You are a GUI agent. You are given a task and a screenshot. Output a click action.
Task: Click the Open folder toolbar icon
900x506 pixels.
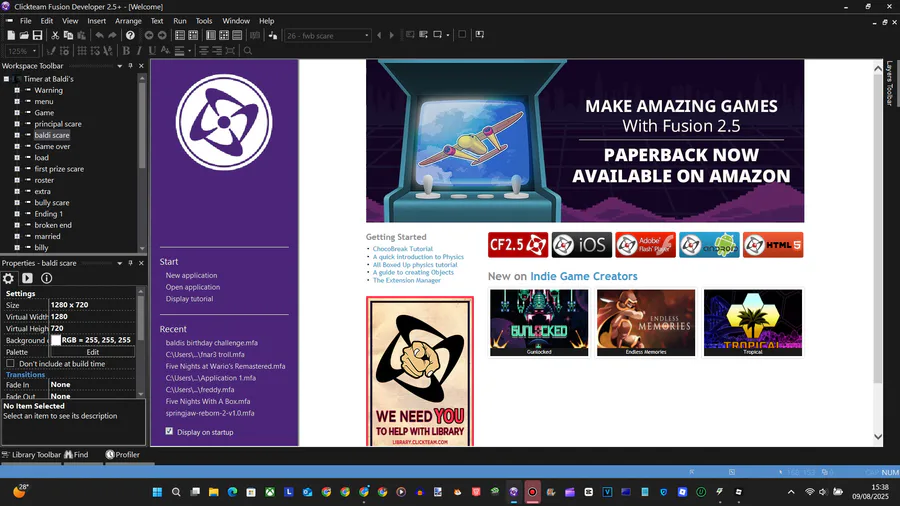[24, 36]
